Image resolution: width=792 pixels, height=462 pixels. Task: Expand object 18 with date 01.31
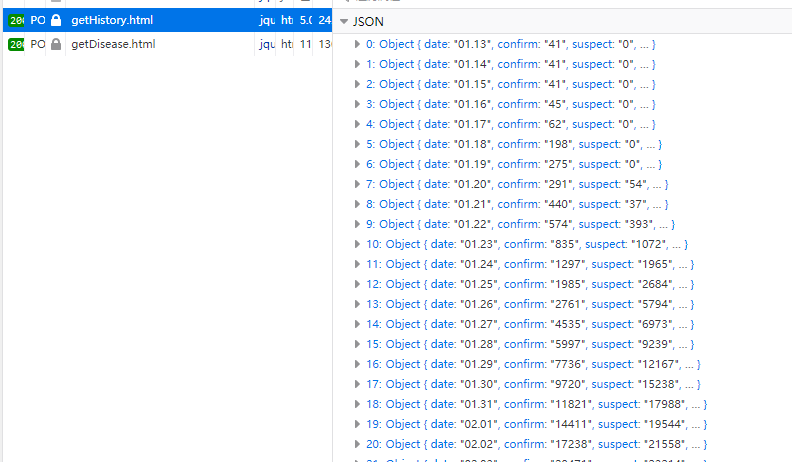[357, 404]
